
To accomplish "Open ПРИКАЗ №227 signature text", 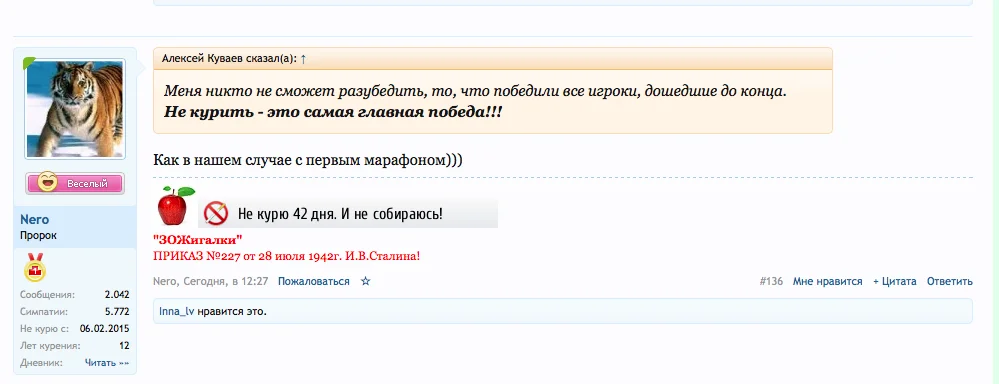I will [287, 256].
